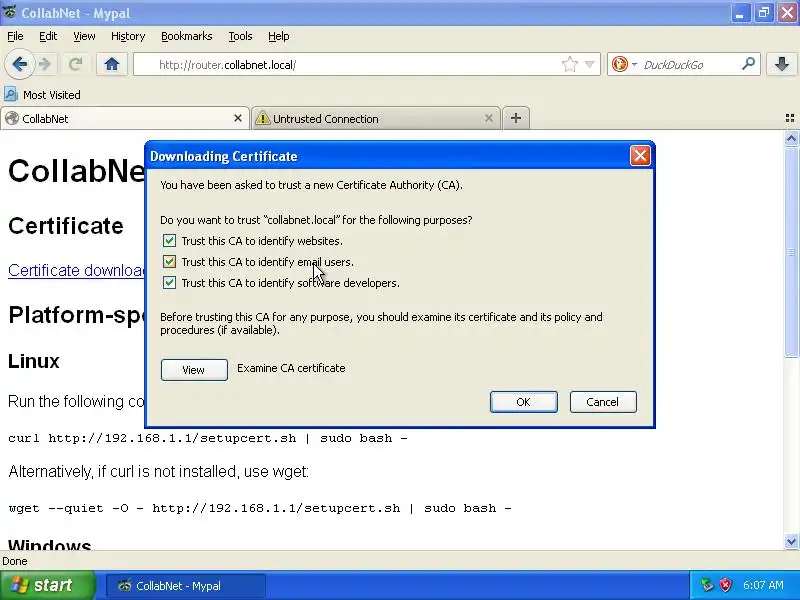Uncheck Trust this CA to identify websites
Screen dimensions: 800x600
(x=169, y=241)
